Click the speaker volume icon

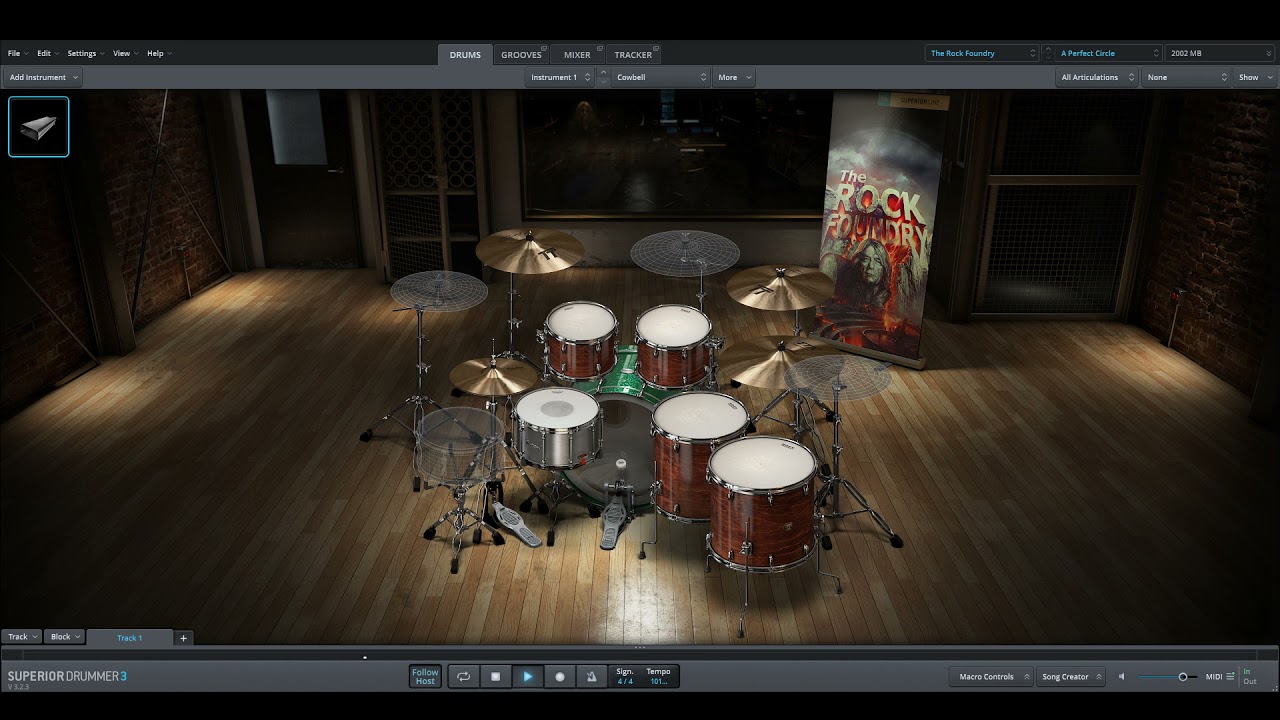(1121, 677)
